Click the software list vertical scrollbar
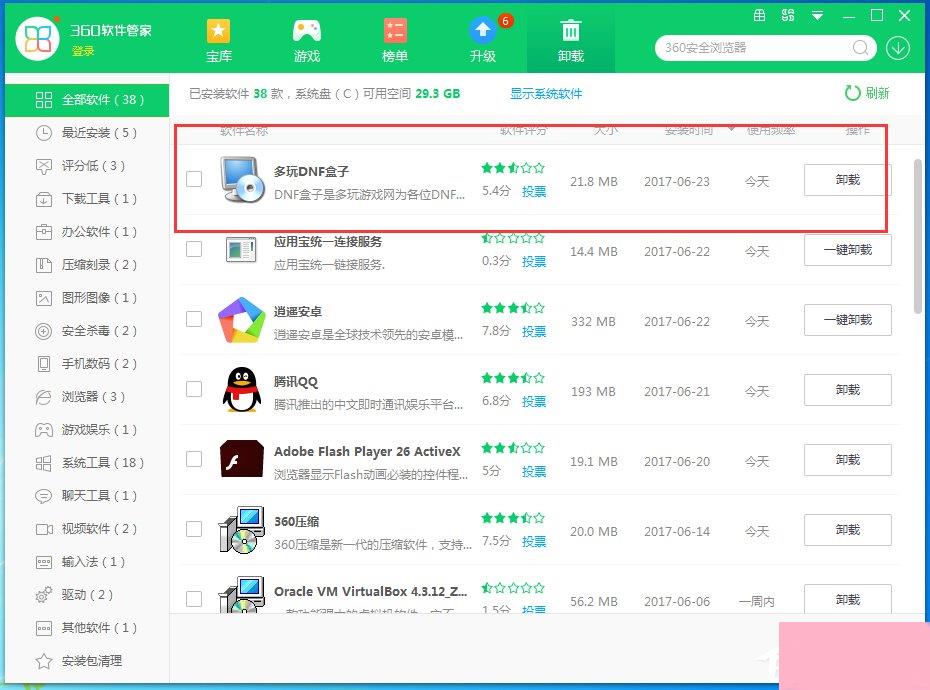 click(918, 236)
